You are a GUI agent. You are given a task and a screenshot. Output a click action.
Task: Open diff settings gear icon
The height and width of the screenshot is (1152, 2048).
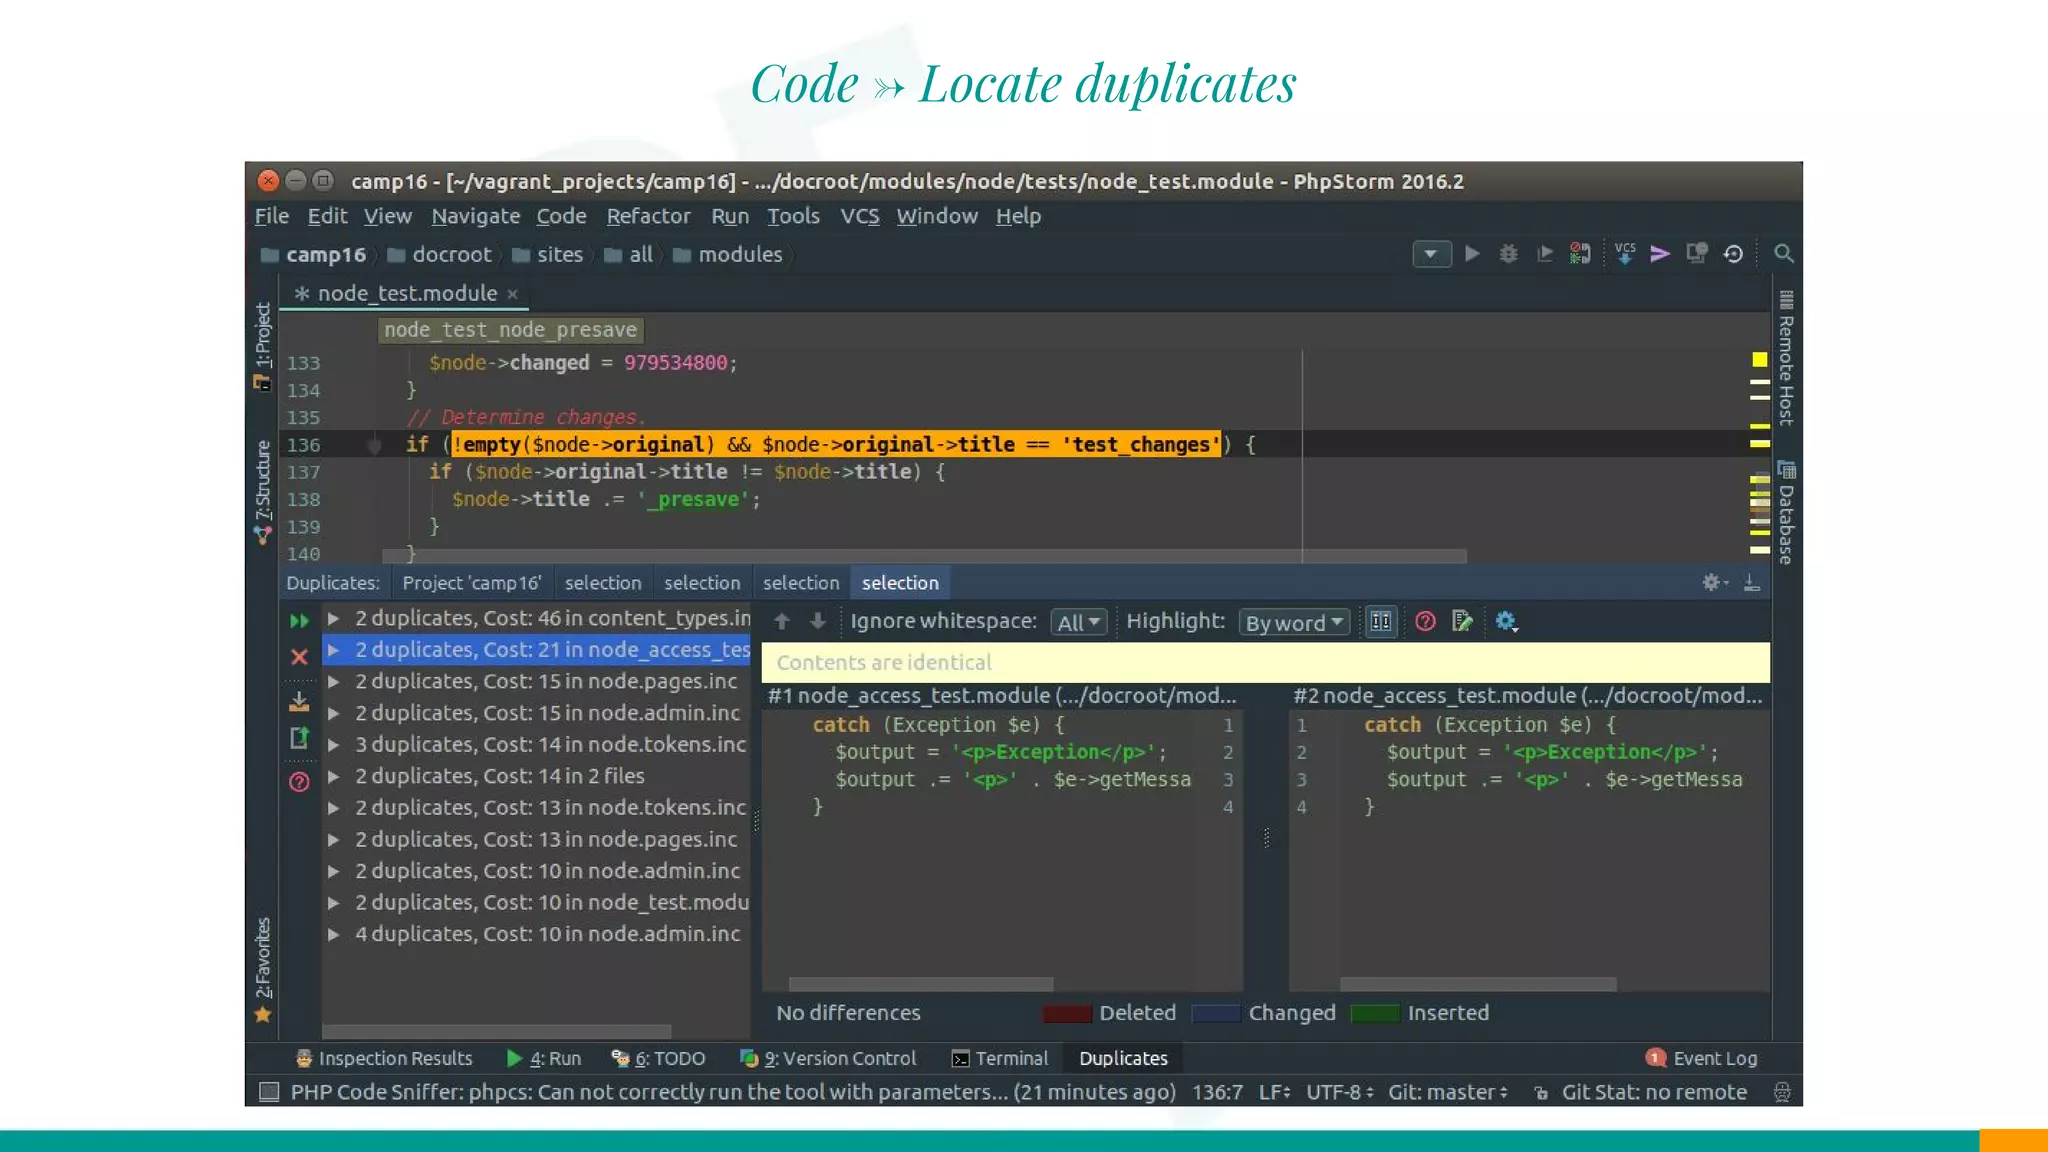click(1506, 621)
